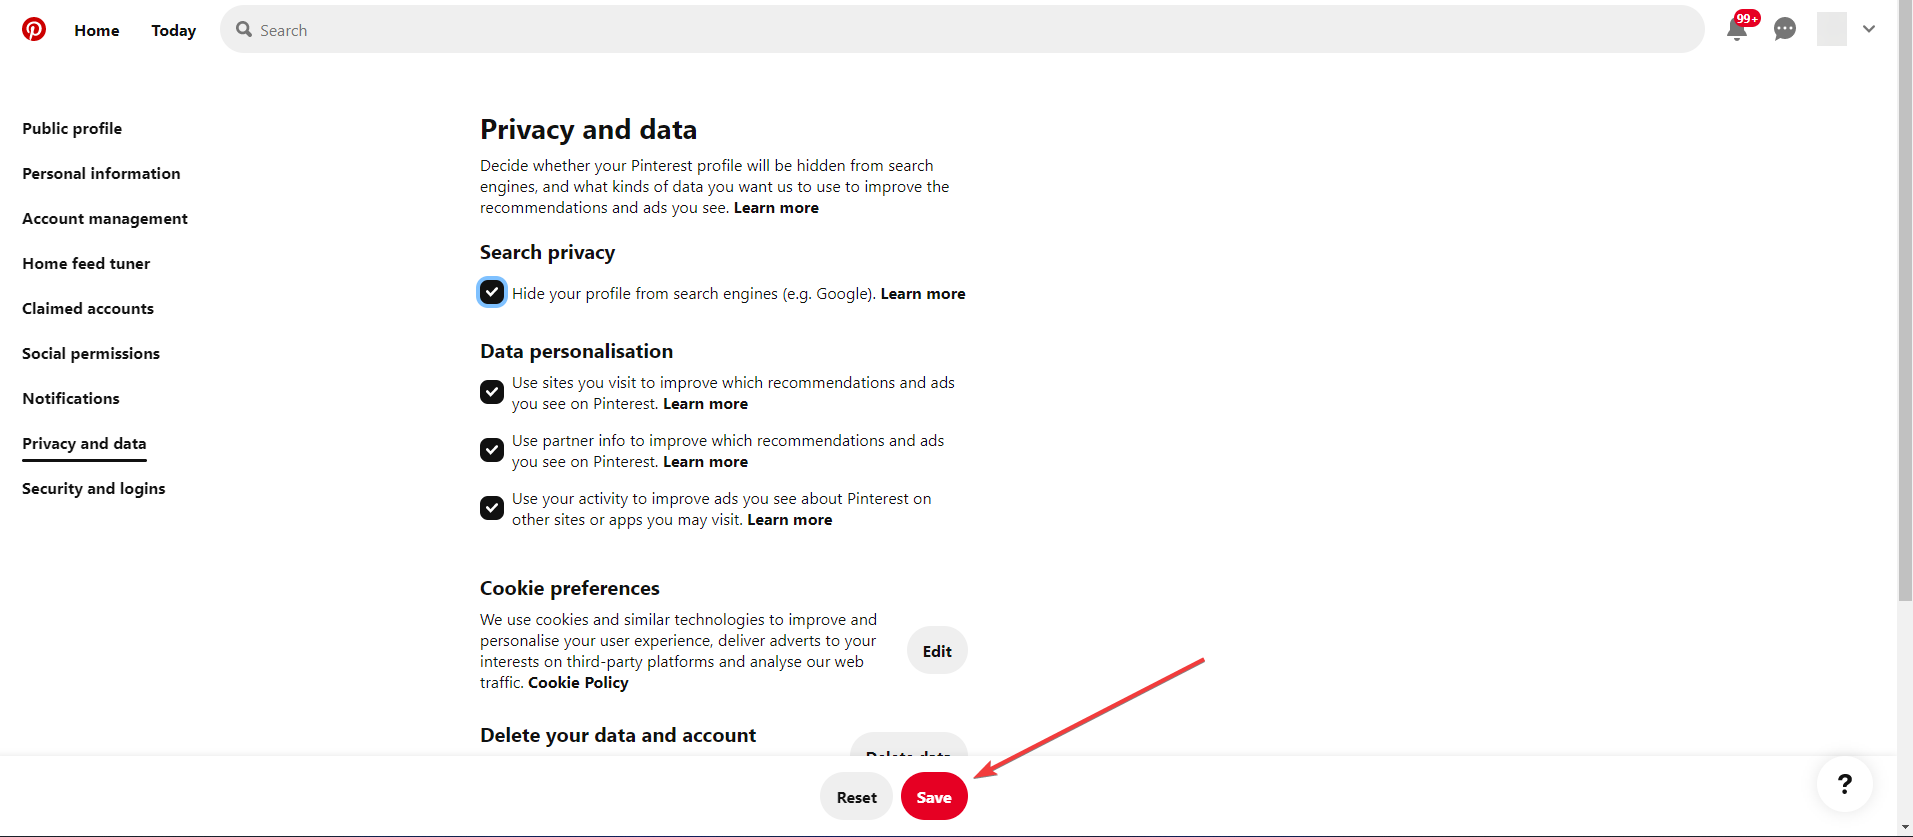The width and height of the screenshot is (1913, 837).
Task: Click Learn more in page description
Action: pos(776,207)
